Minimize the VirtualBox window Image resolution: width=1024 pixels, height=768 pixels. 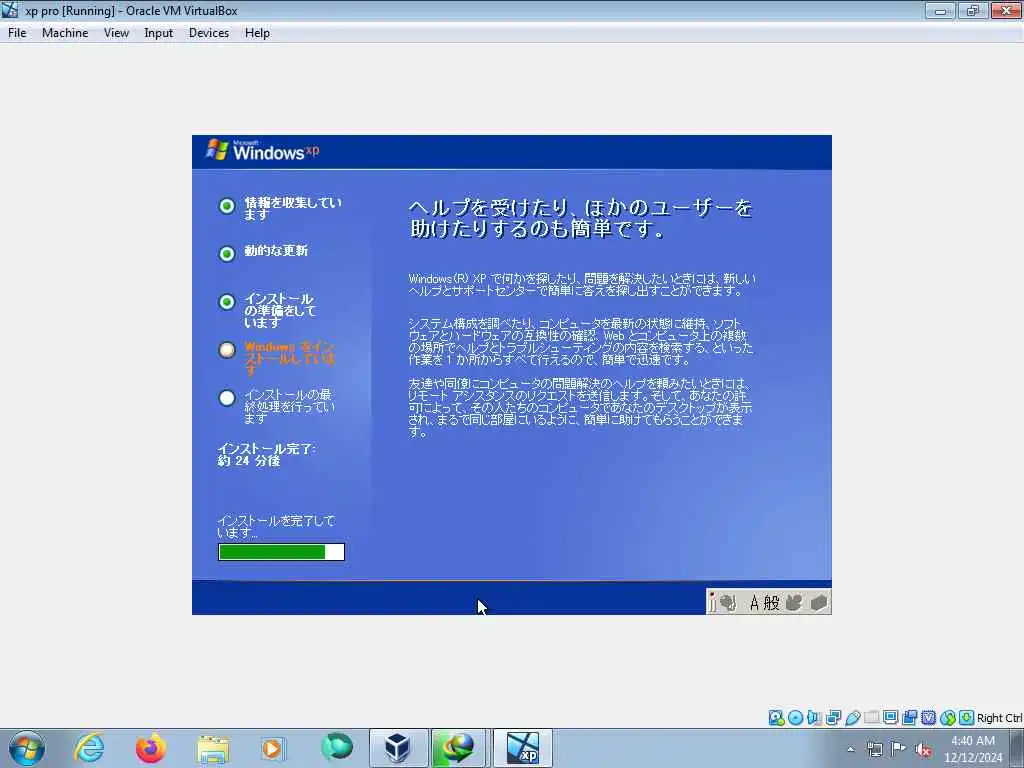(940, 10)
